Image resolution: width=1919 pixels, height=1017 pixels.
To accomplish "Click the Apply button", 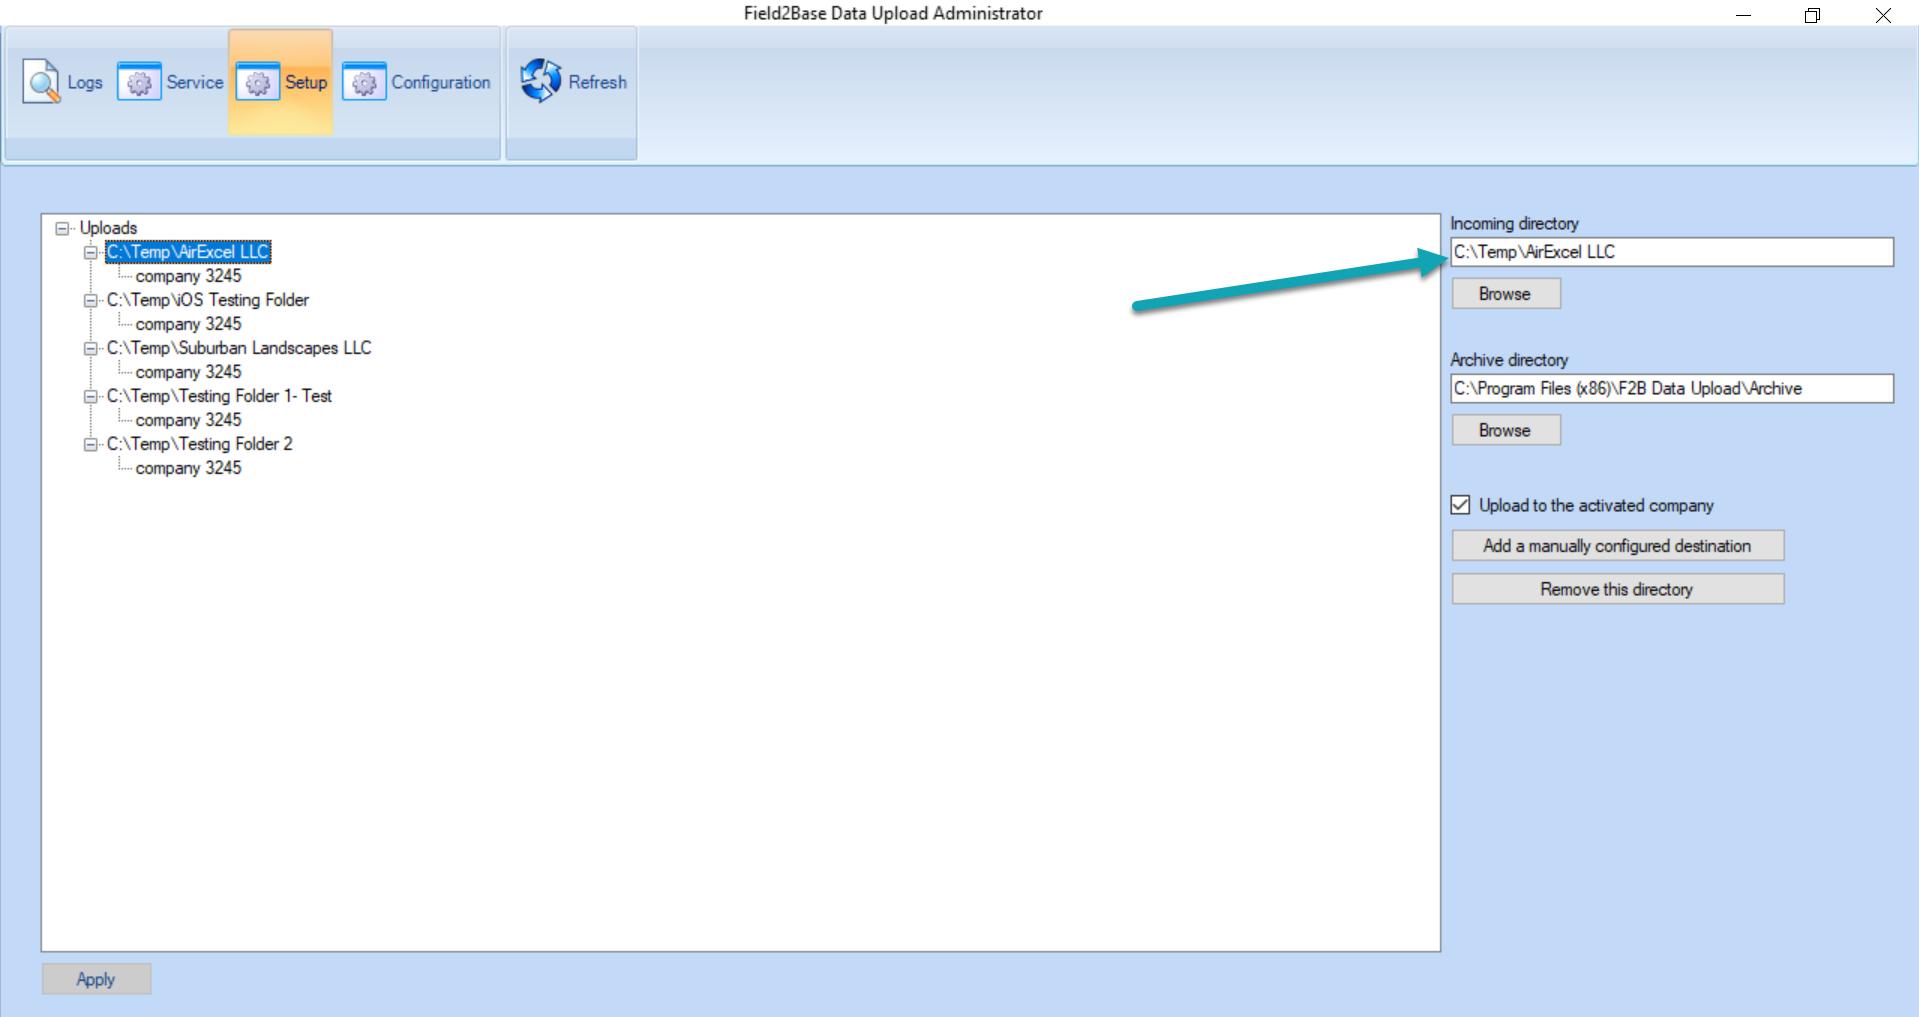I will pos(96,979).
